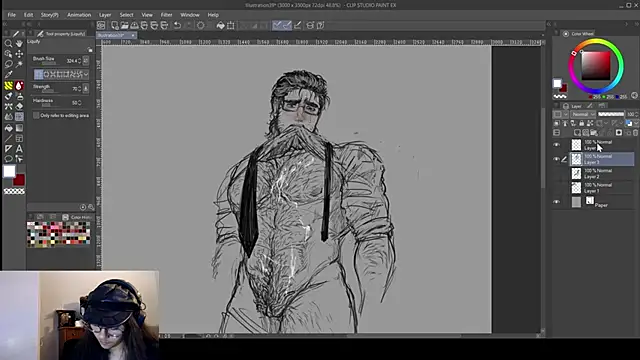This screenshot has width=640, height=360.
Task: Click the Clear circle icon in command bar
Action: 200,25
